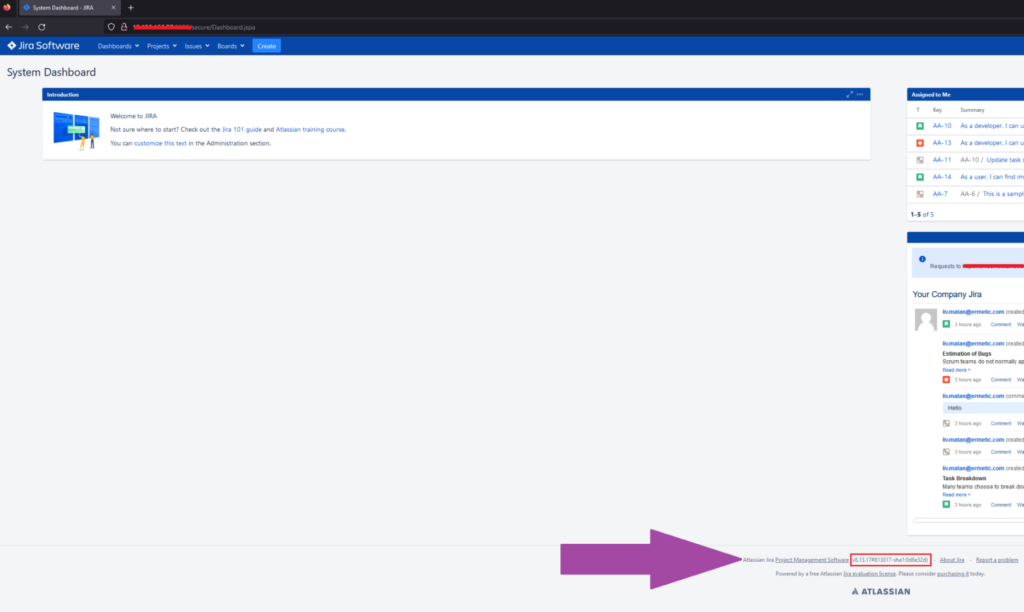Go back to the previous page
1024x612 pixels.
tap(8, 27)
